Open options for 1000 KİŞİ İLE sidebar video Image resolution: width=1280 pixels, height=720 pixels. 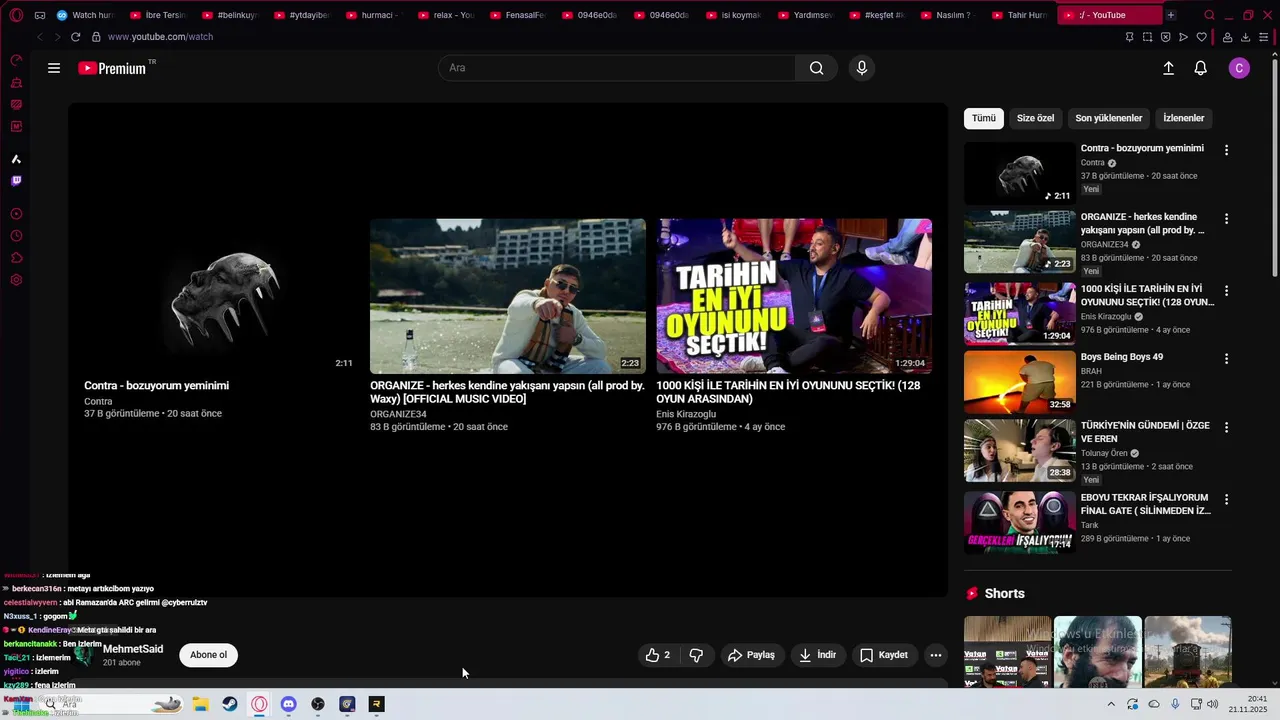point(1227,291)
